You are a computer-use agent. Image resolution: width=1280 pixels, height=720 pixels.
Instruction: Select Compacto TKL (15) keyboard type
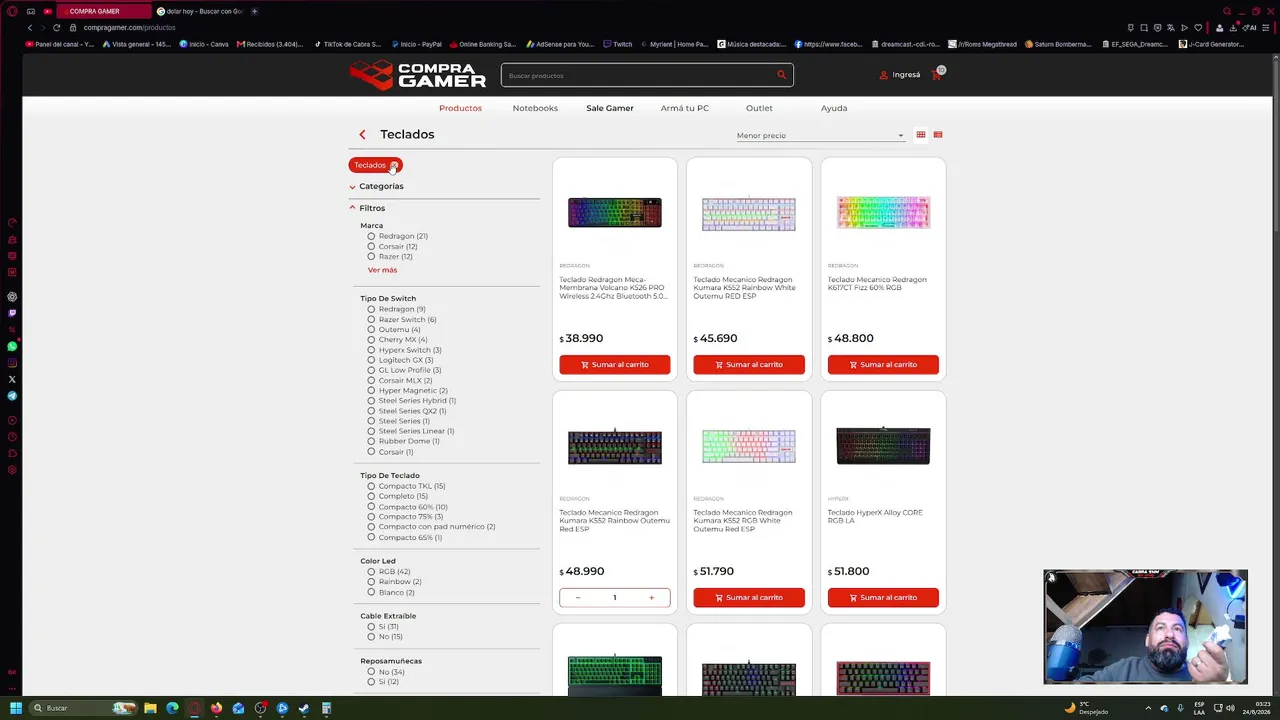[406, 486]
